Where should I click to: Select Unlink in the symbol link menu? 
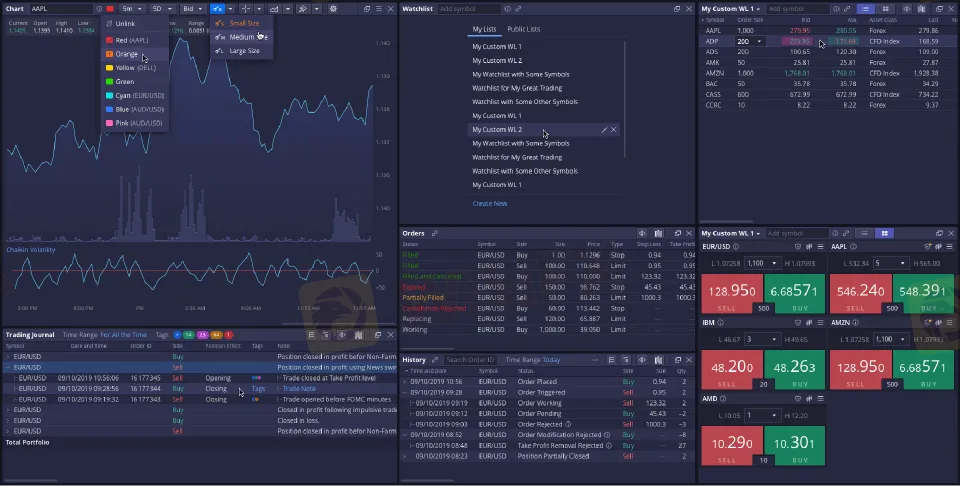tap(124, 23)
